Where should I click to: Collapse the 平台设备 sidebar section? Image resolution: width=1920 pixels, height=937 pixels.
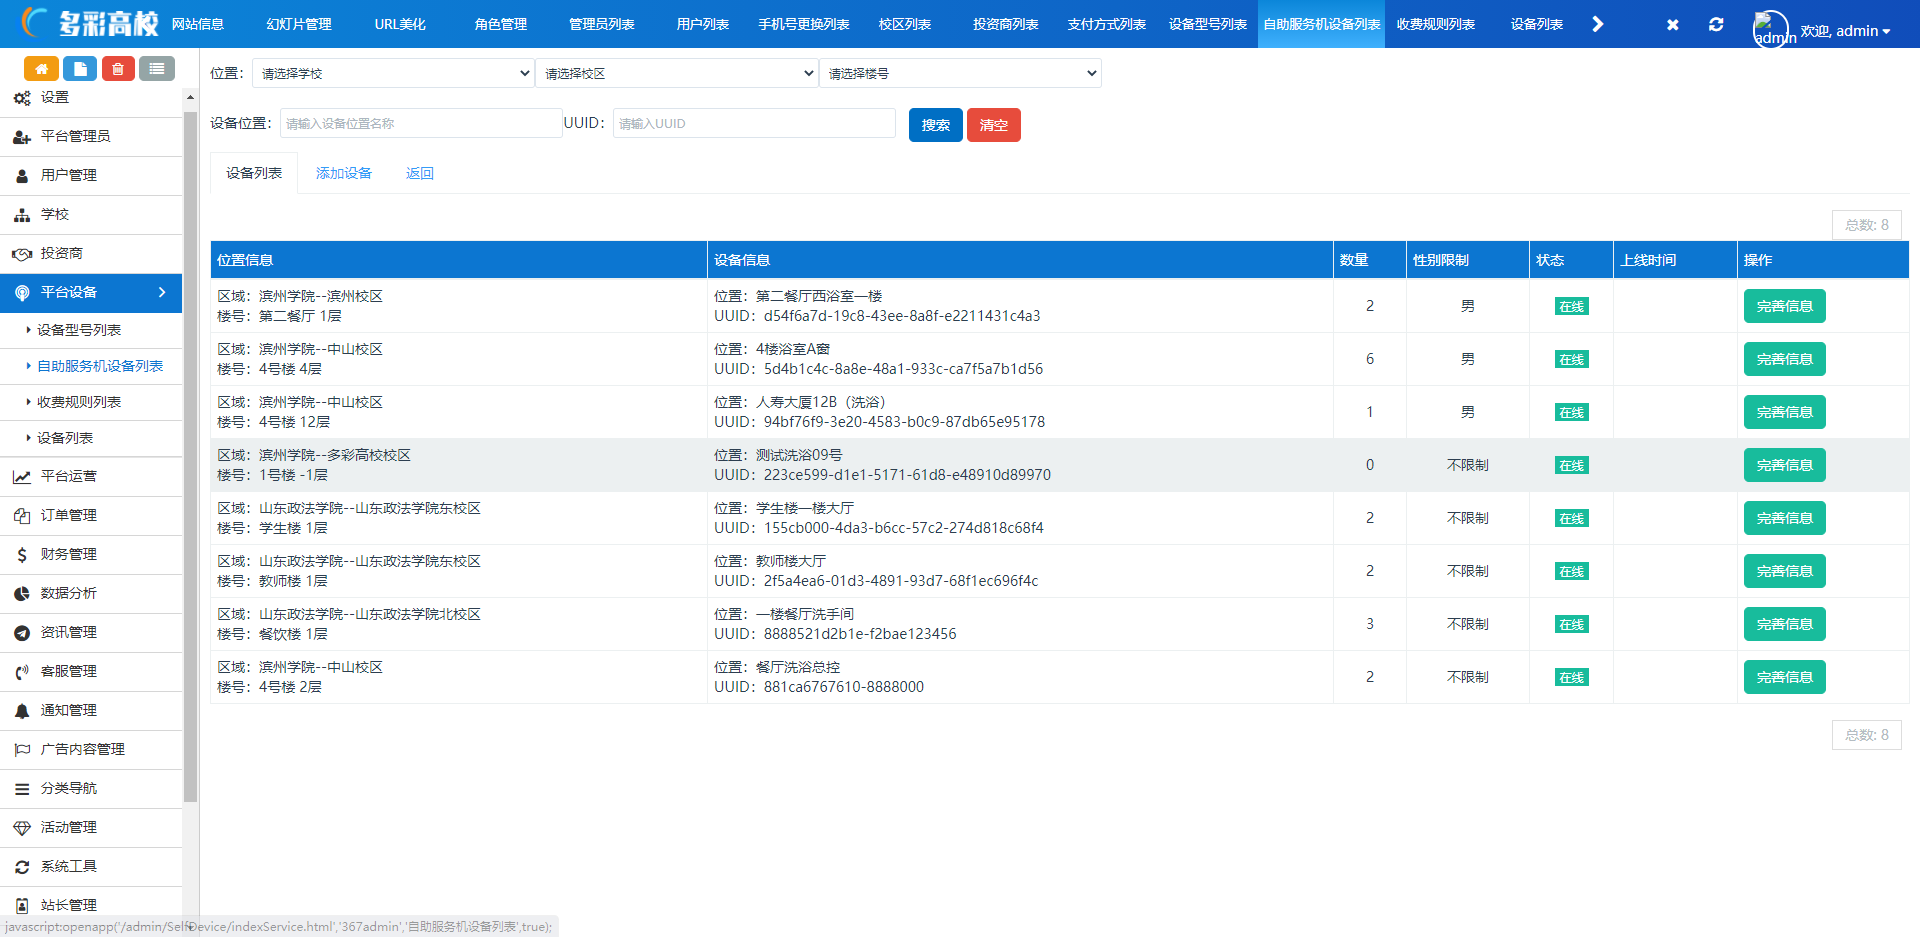[91, 293]
